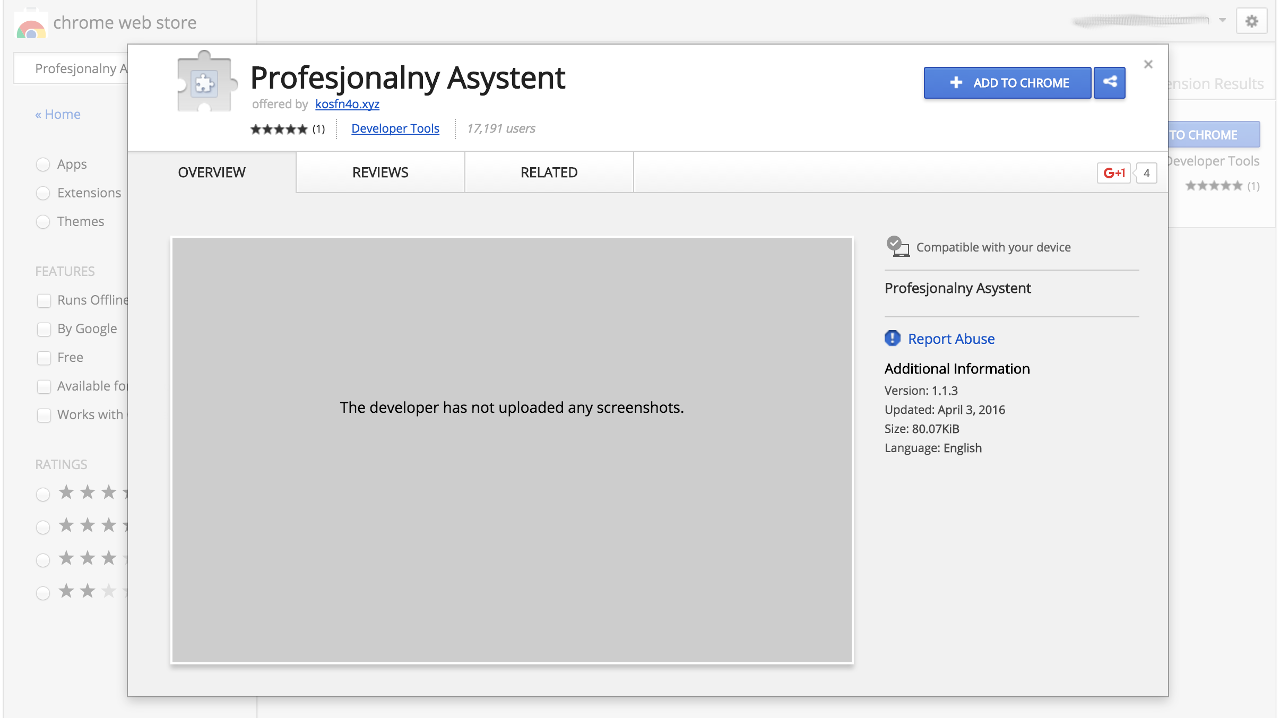This screenshot has height=718, width=1280.
Task: Click the Additional Information heading
Action: (x=957, y=369)
